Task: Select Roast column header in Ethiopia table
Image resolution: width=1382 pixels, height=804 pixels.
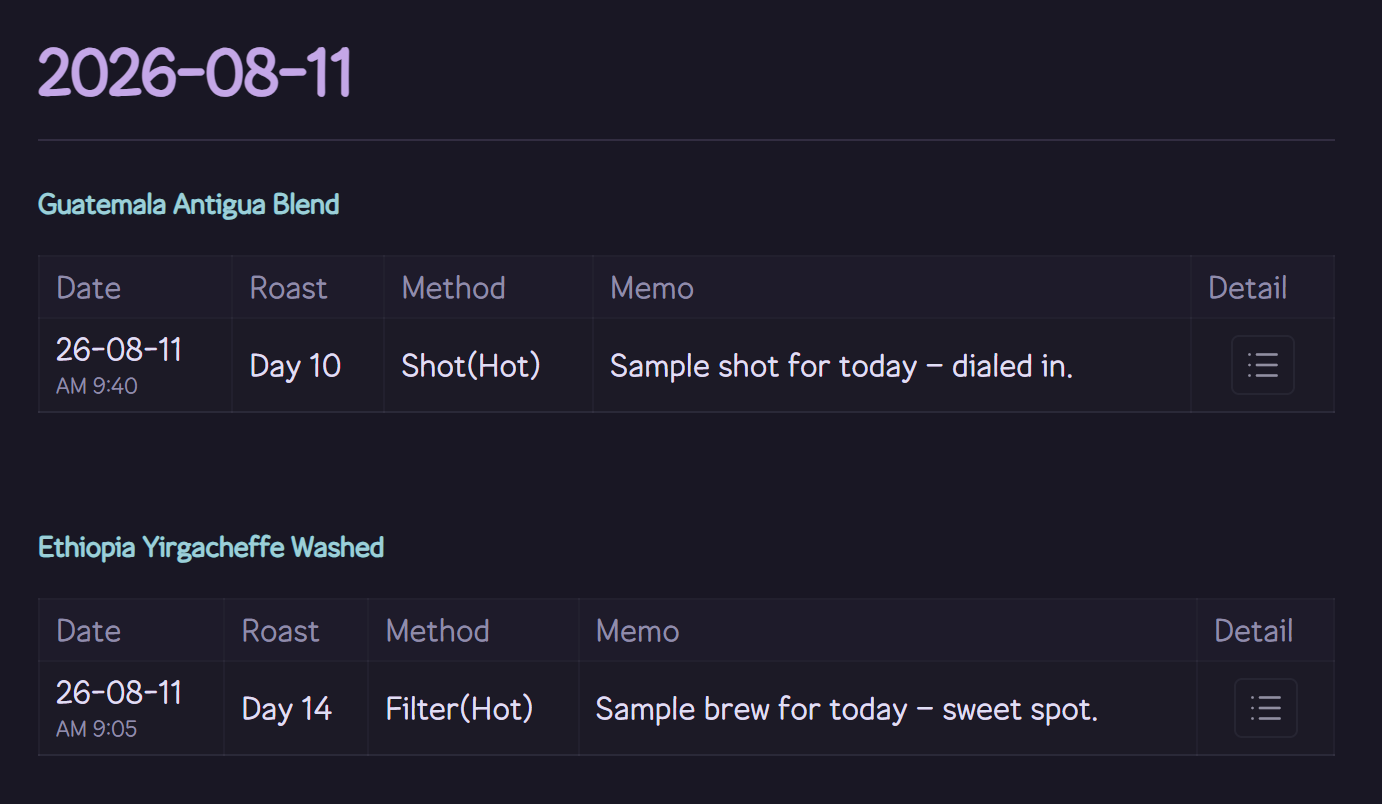Action: pyautogui.click(x=280, y=631)
